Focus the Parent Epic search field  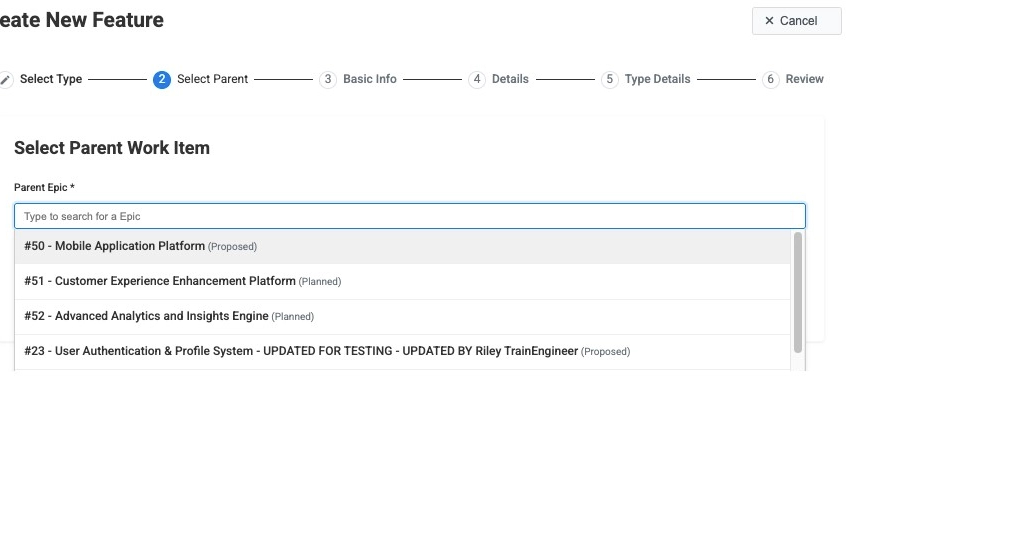[x=409, y=217]
